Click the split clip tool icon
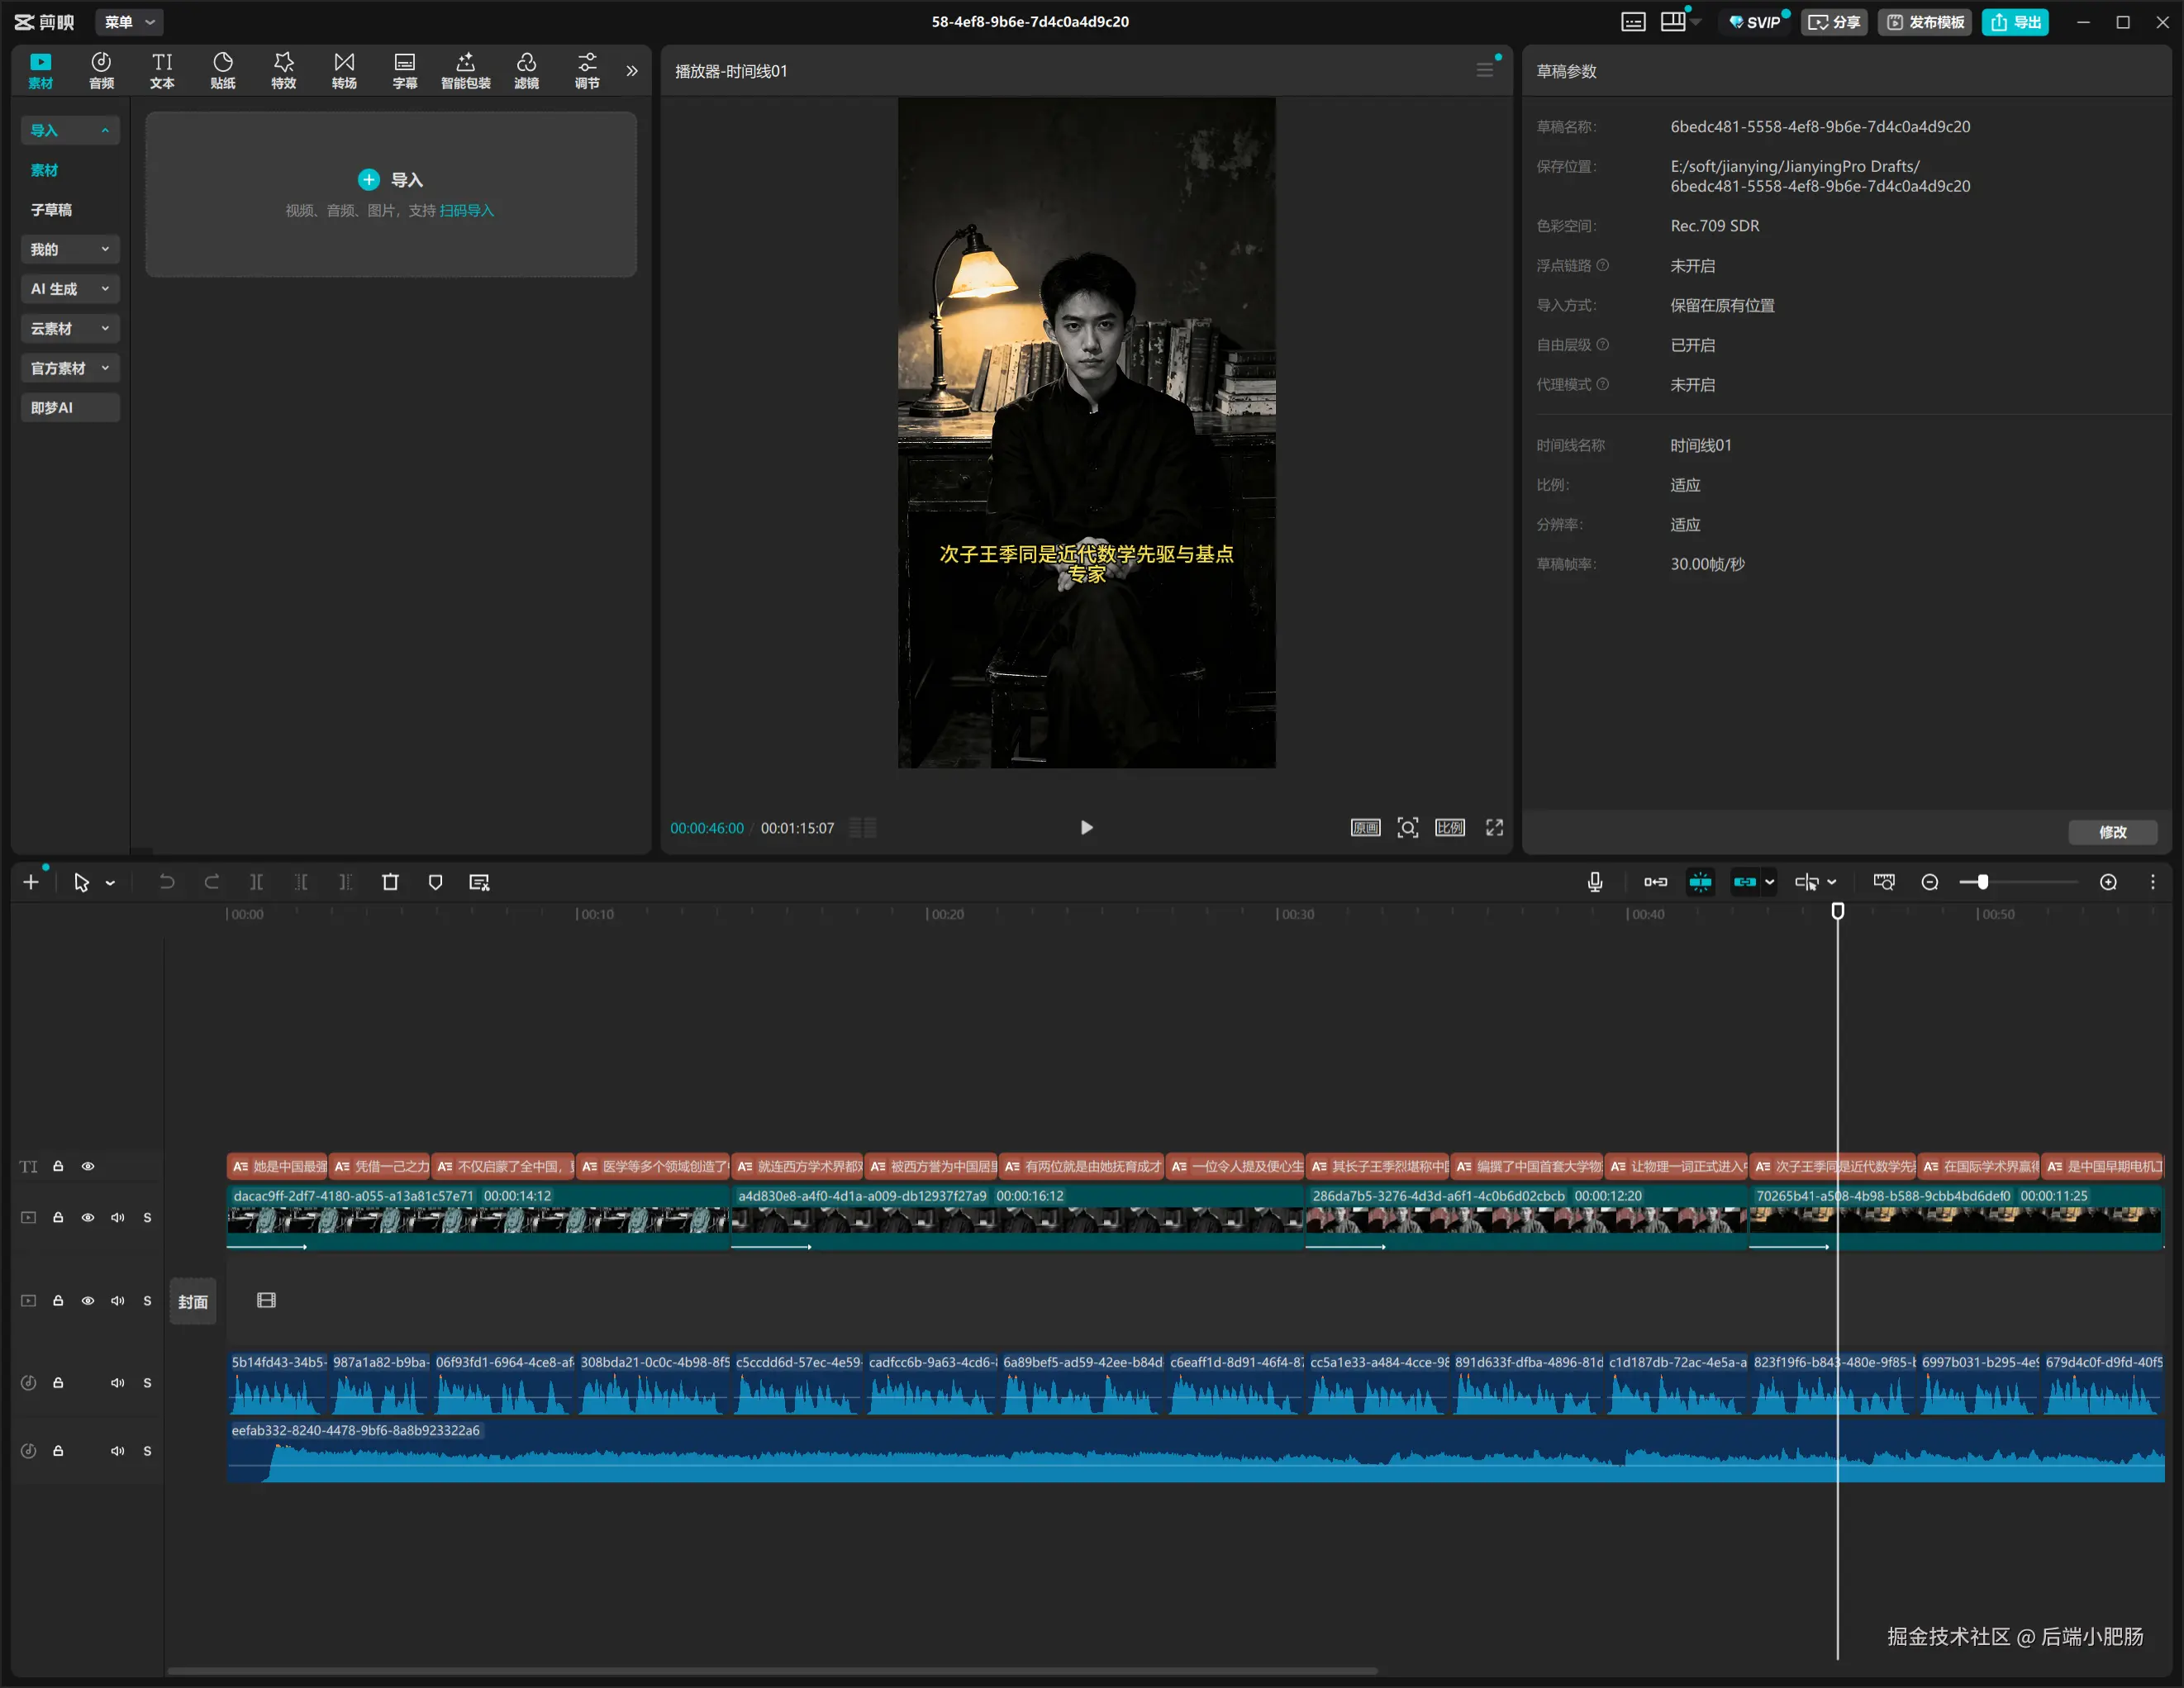Viewport: 2184px width, 1688px height. [256, 882]
